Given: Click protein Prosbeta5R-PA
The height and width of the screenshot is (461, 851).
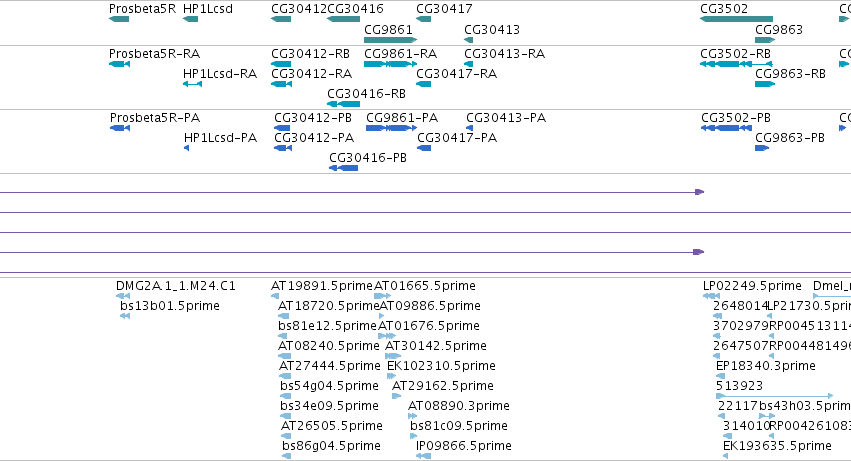Looking at the screenshot, I should (x=155, y=118).
